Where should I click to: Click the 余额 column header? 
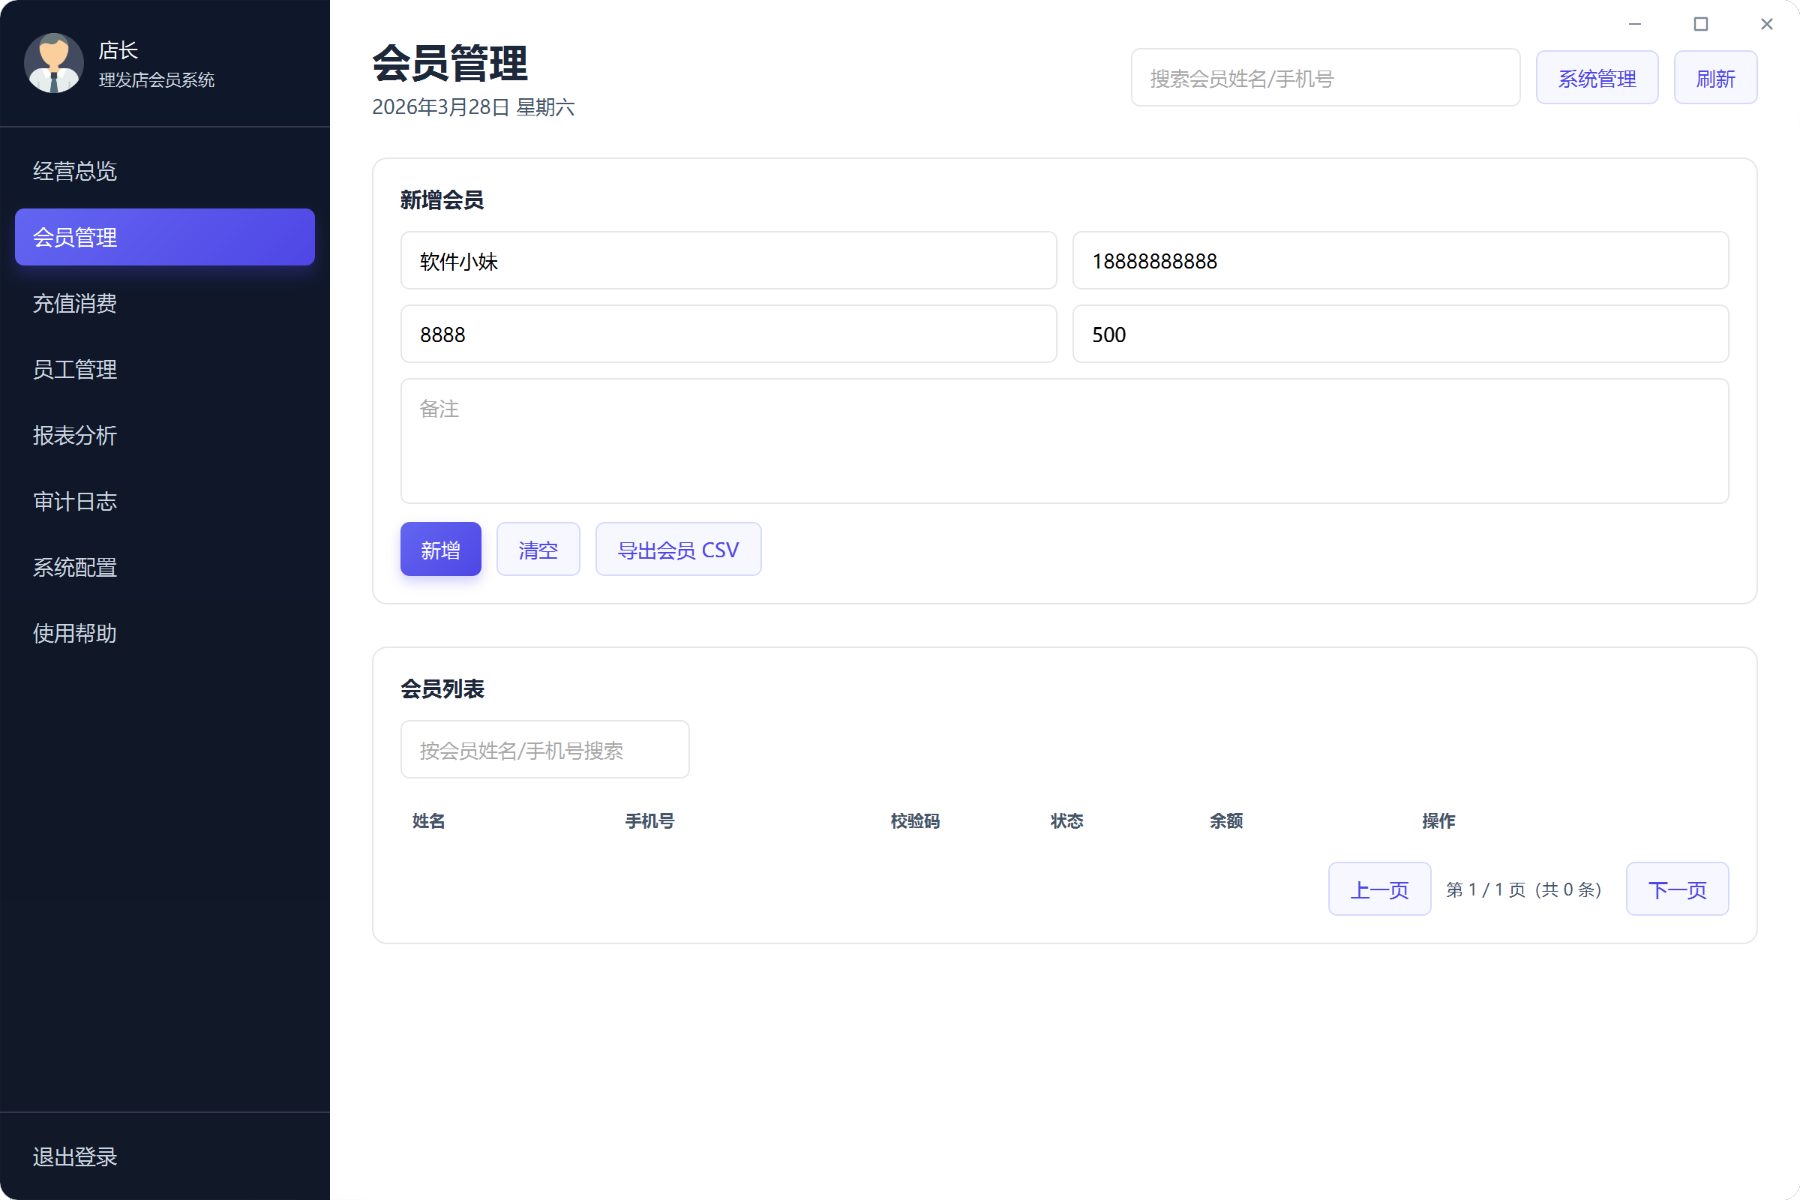(1226, 821)
